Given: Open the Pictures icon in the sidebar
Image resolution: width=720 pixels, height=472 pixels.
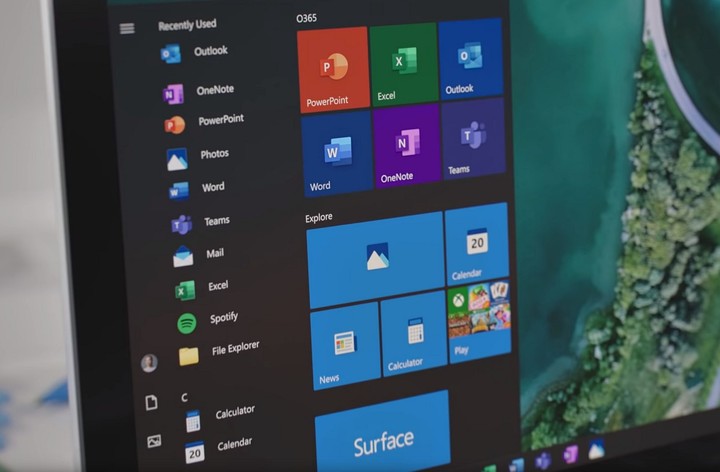Looking at the screenshot, I should click(153, 441).
